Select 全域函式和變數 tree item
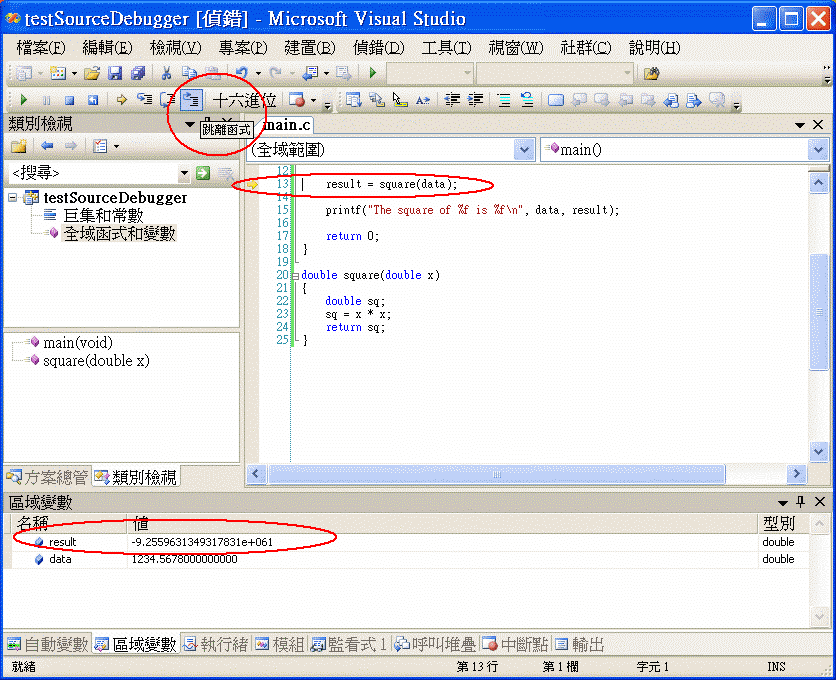 click(119, 234)
